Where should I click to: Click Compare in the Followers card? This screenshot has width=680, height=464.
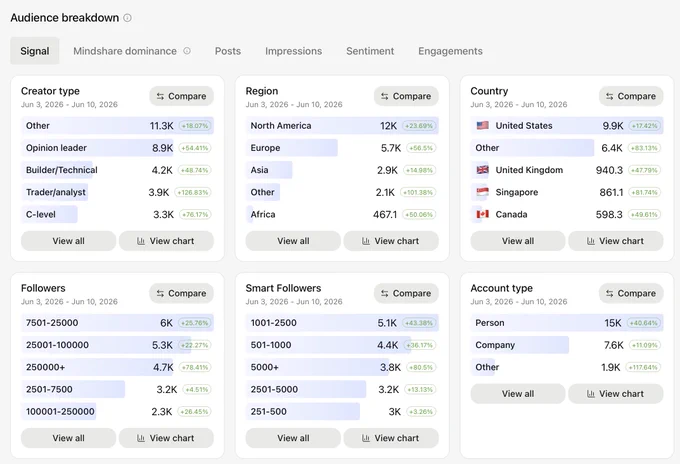pos(181,293)
